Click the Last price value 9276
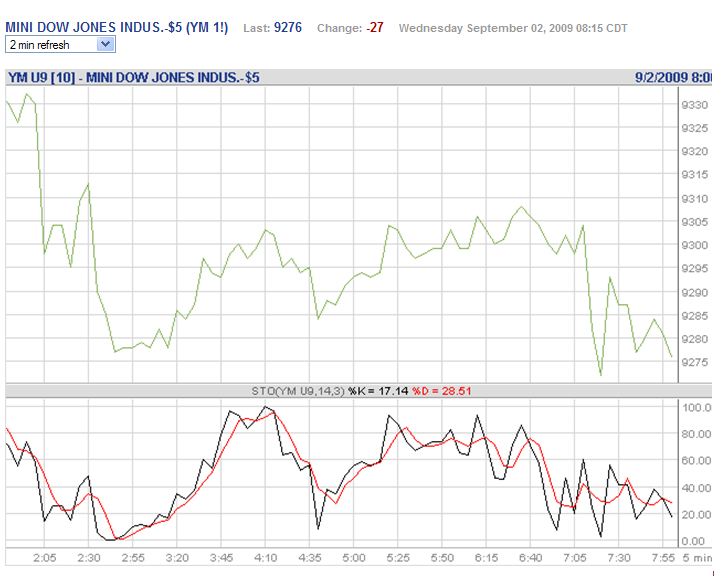The image size is (714, 576). pyautogui.click(x=288, y=27)
